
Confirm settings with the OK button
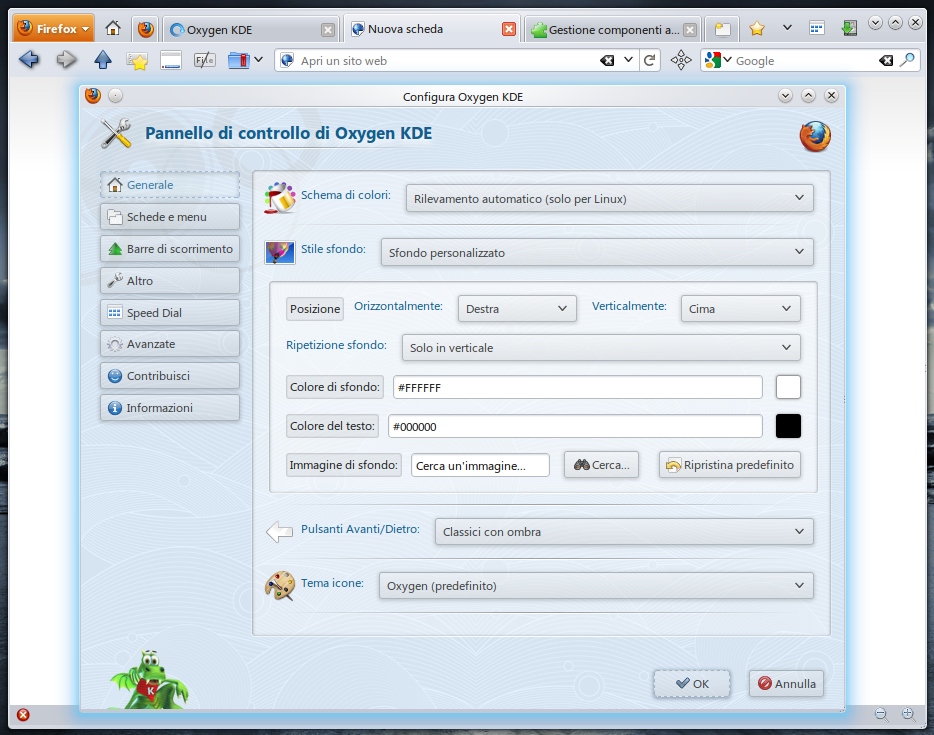(x=692, y=684)
